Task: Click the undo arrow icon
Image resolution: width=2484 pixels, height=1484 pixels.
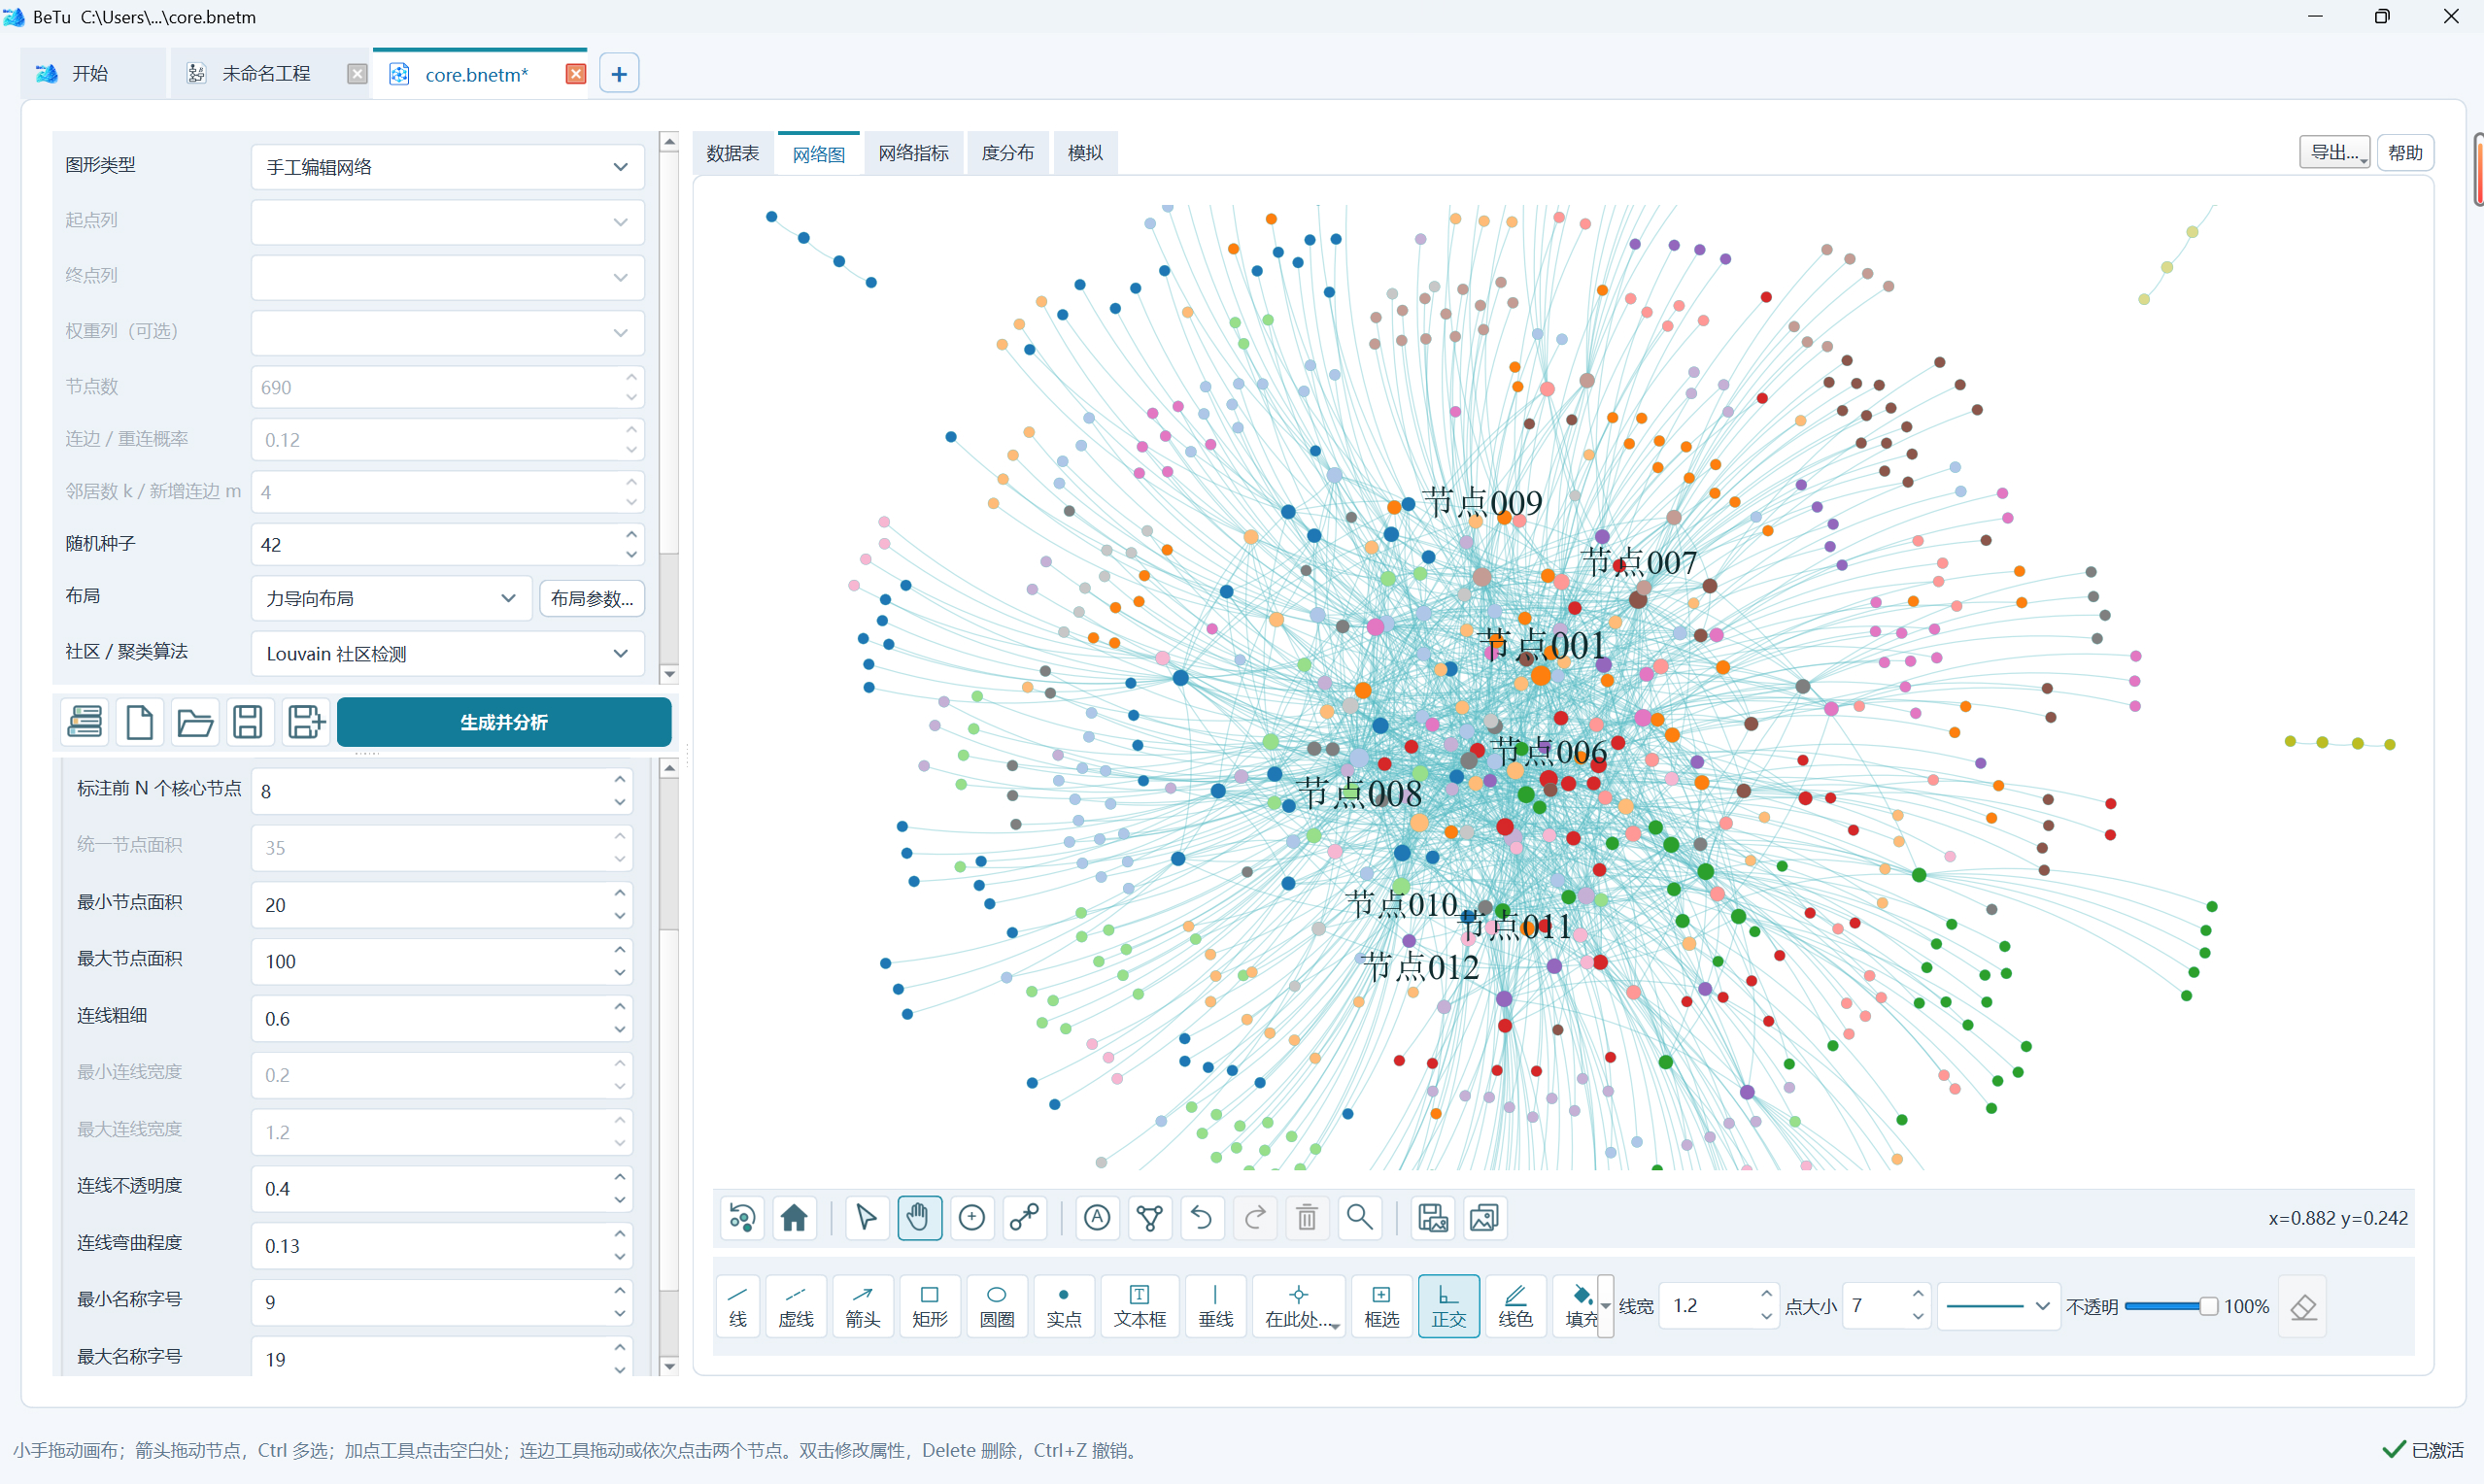Action: point(1202,1217)
